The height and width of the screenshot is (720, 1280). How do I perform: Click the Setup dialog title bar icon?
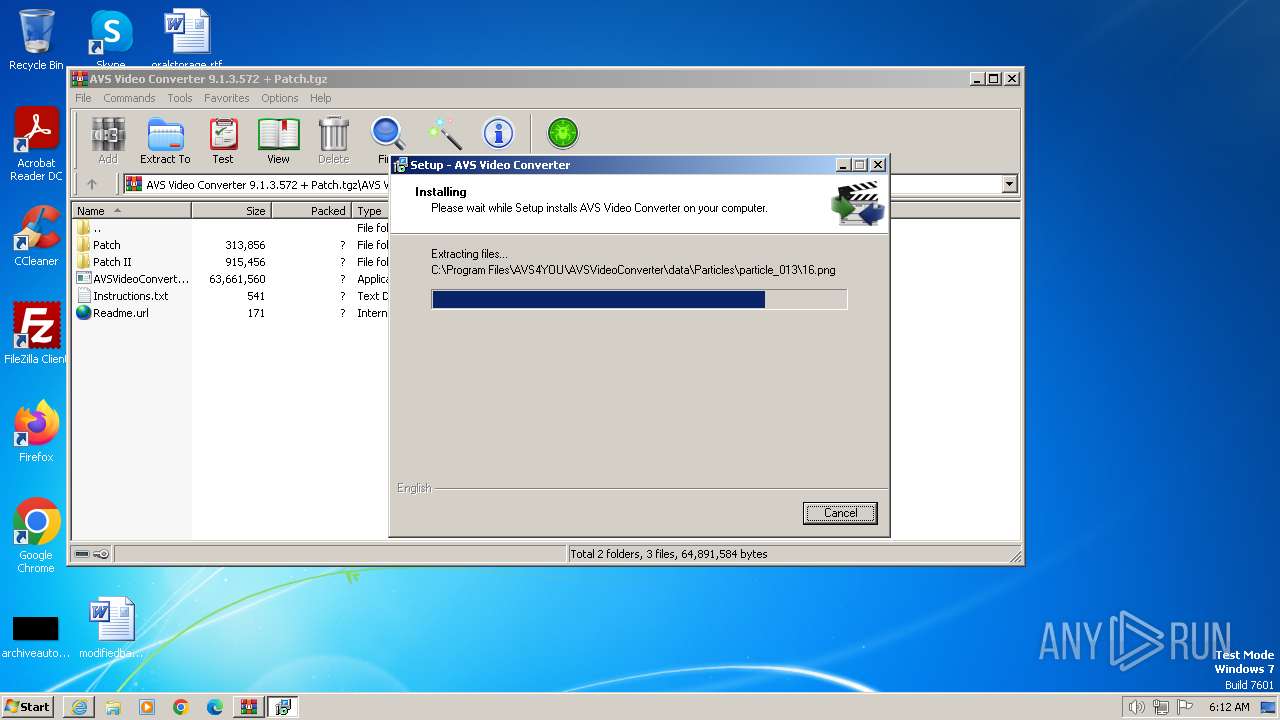pos(400,165)
